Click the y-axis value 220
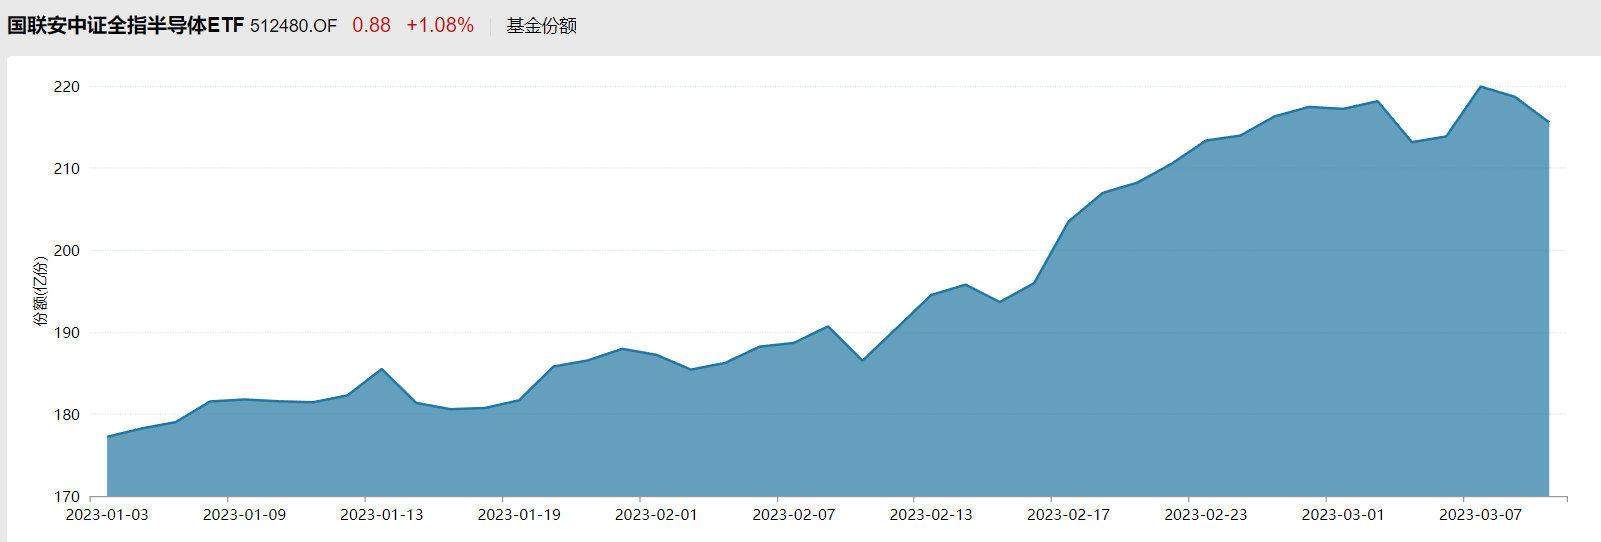 coord(67,87)
